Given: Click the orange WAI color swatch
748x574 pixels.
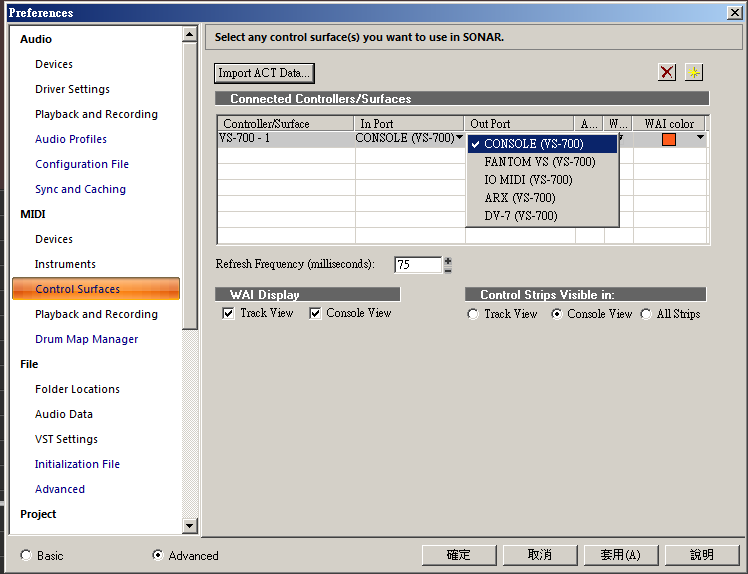Looking at the screenshot, I should pyautogui.click(x=669, y=139).
